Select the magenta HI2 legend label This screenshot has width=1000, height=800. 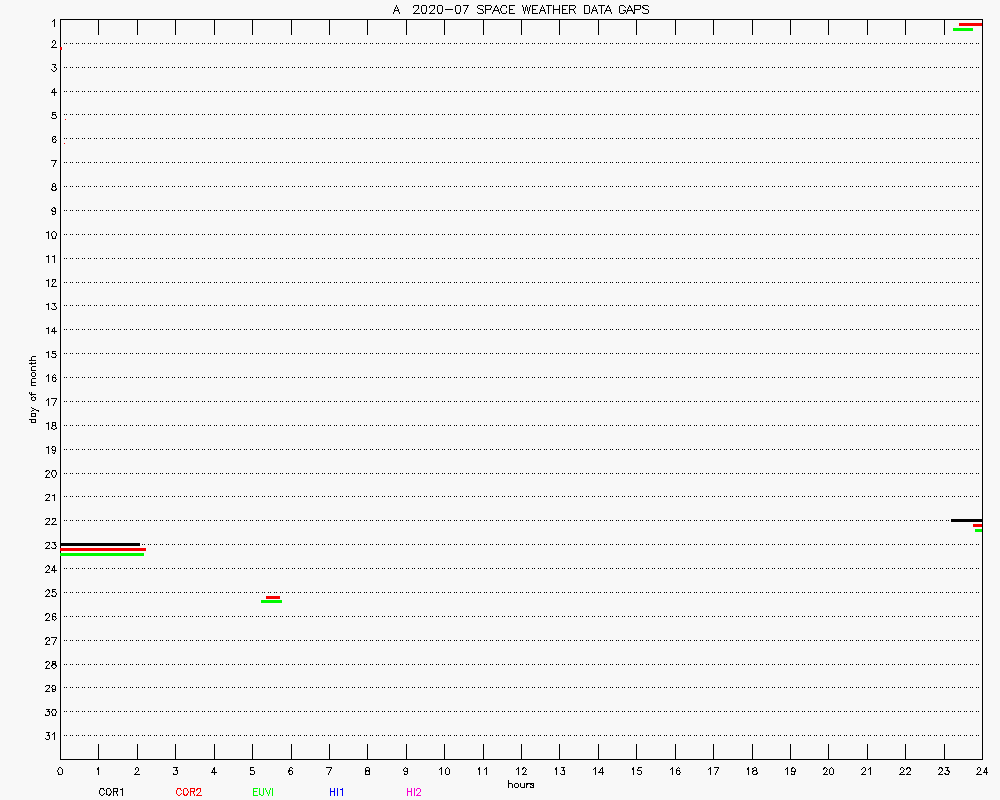(x=413, y=792)
